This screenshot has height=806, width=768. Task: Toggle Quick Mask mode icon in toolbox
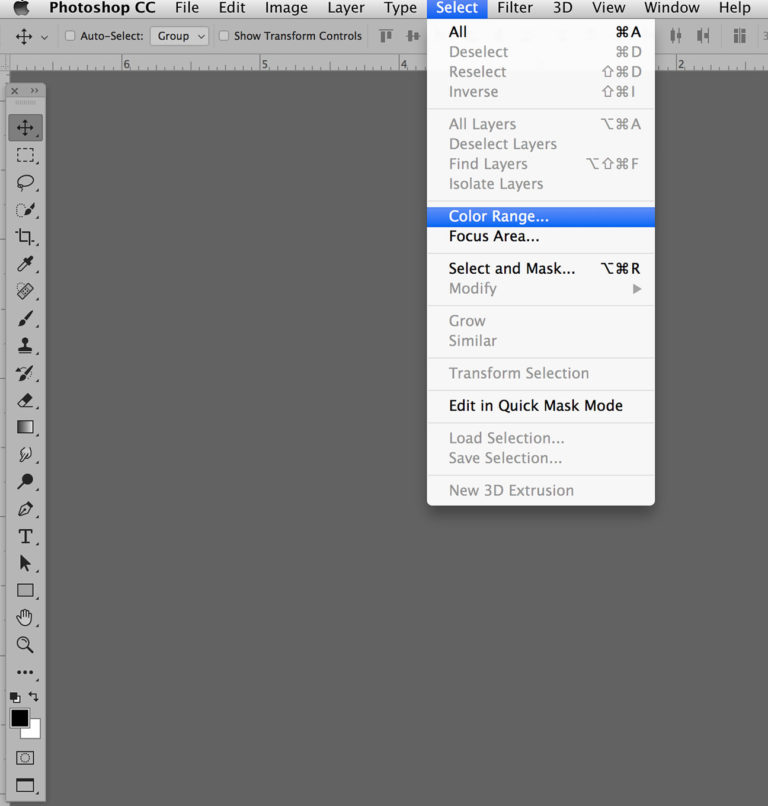point(25,758)
